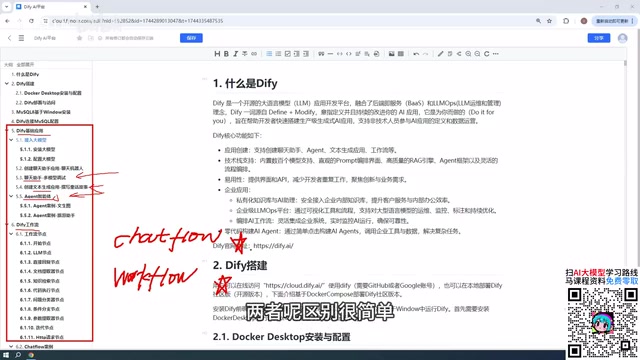This screenshot has height=360, width=640.
Task: Collapse the '2. Dify搭建' outline section
Action: pos(7,84)
